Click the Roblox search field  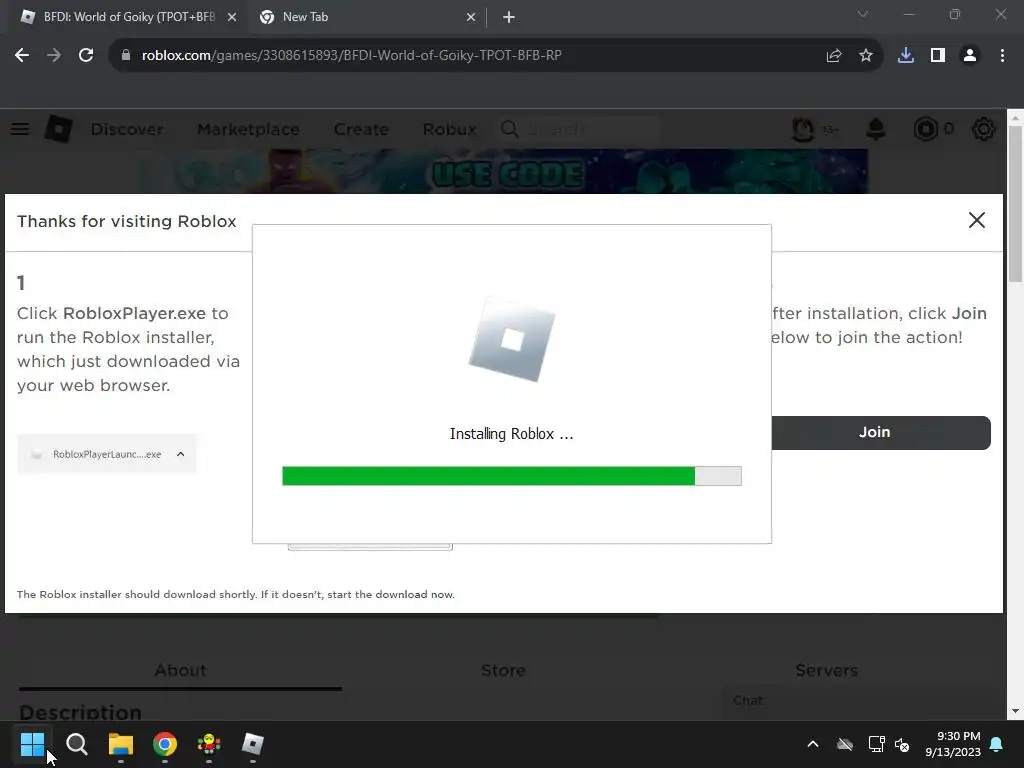(x=578, y=129)
